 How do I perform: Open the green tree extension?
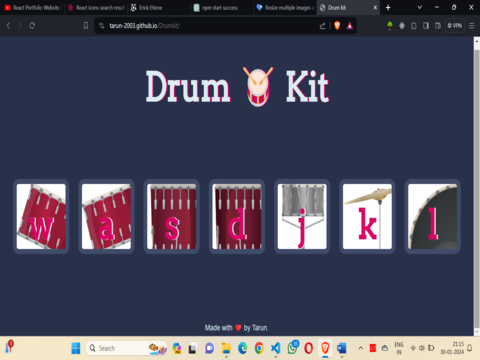390,26
